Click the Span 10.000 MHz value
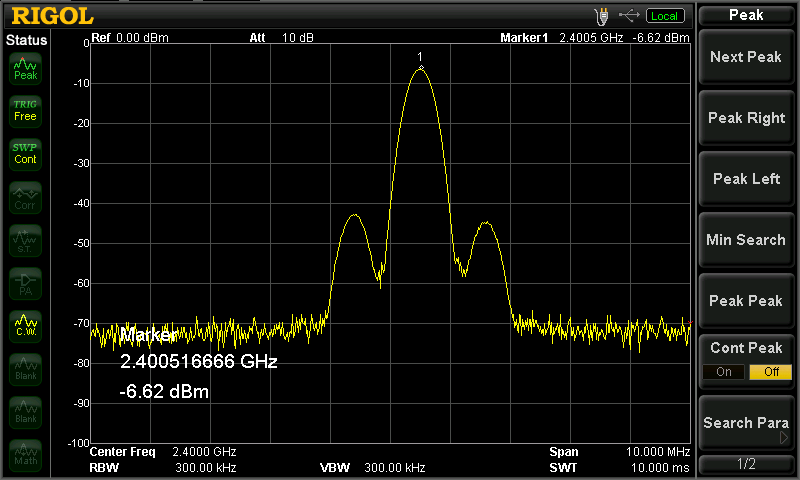This screenshot has height=480, width=800. 658,452
